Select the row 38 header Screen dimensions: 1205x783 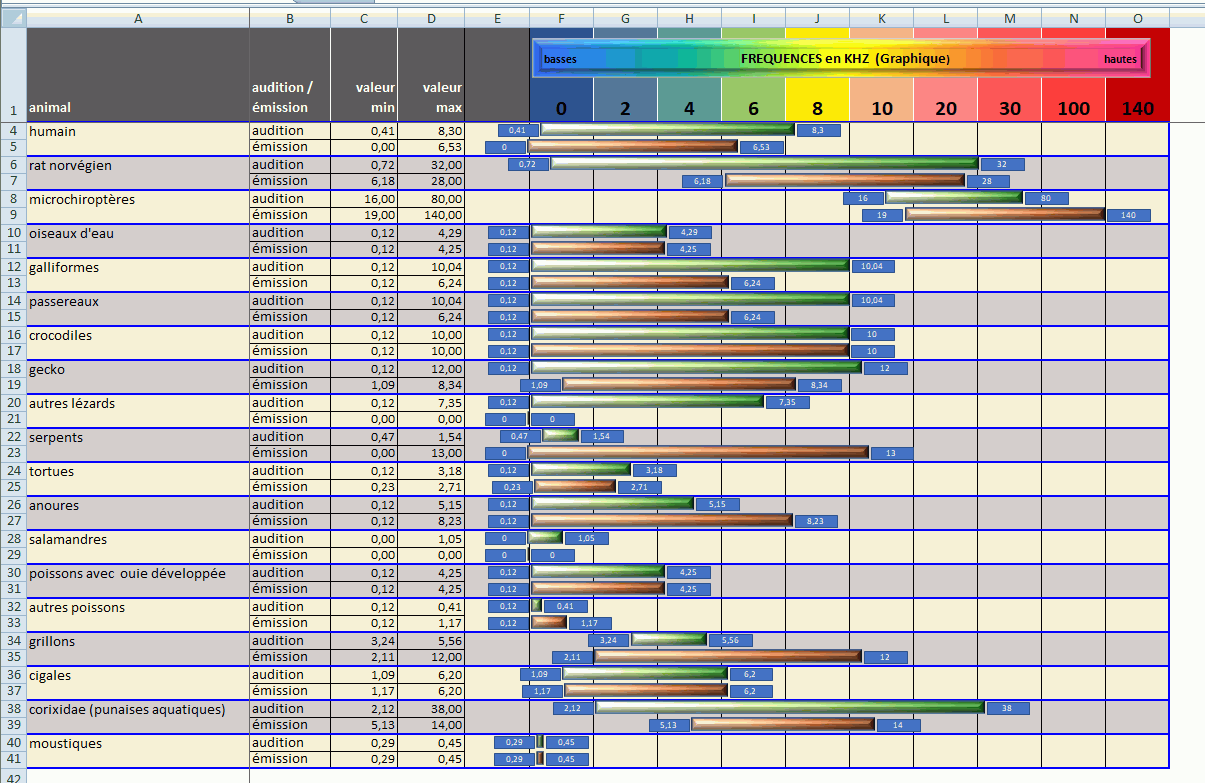point(13,709)
